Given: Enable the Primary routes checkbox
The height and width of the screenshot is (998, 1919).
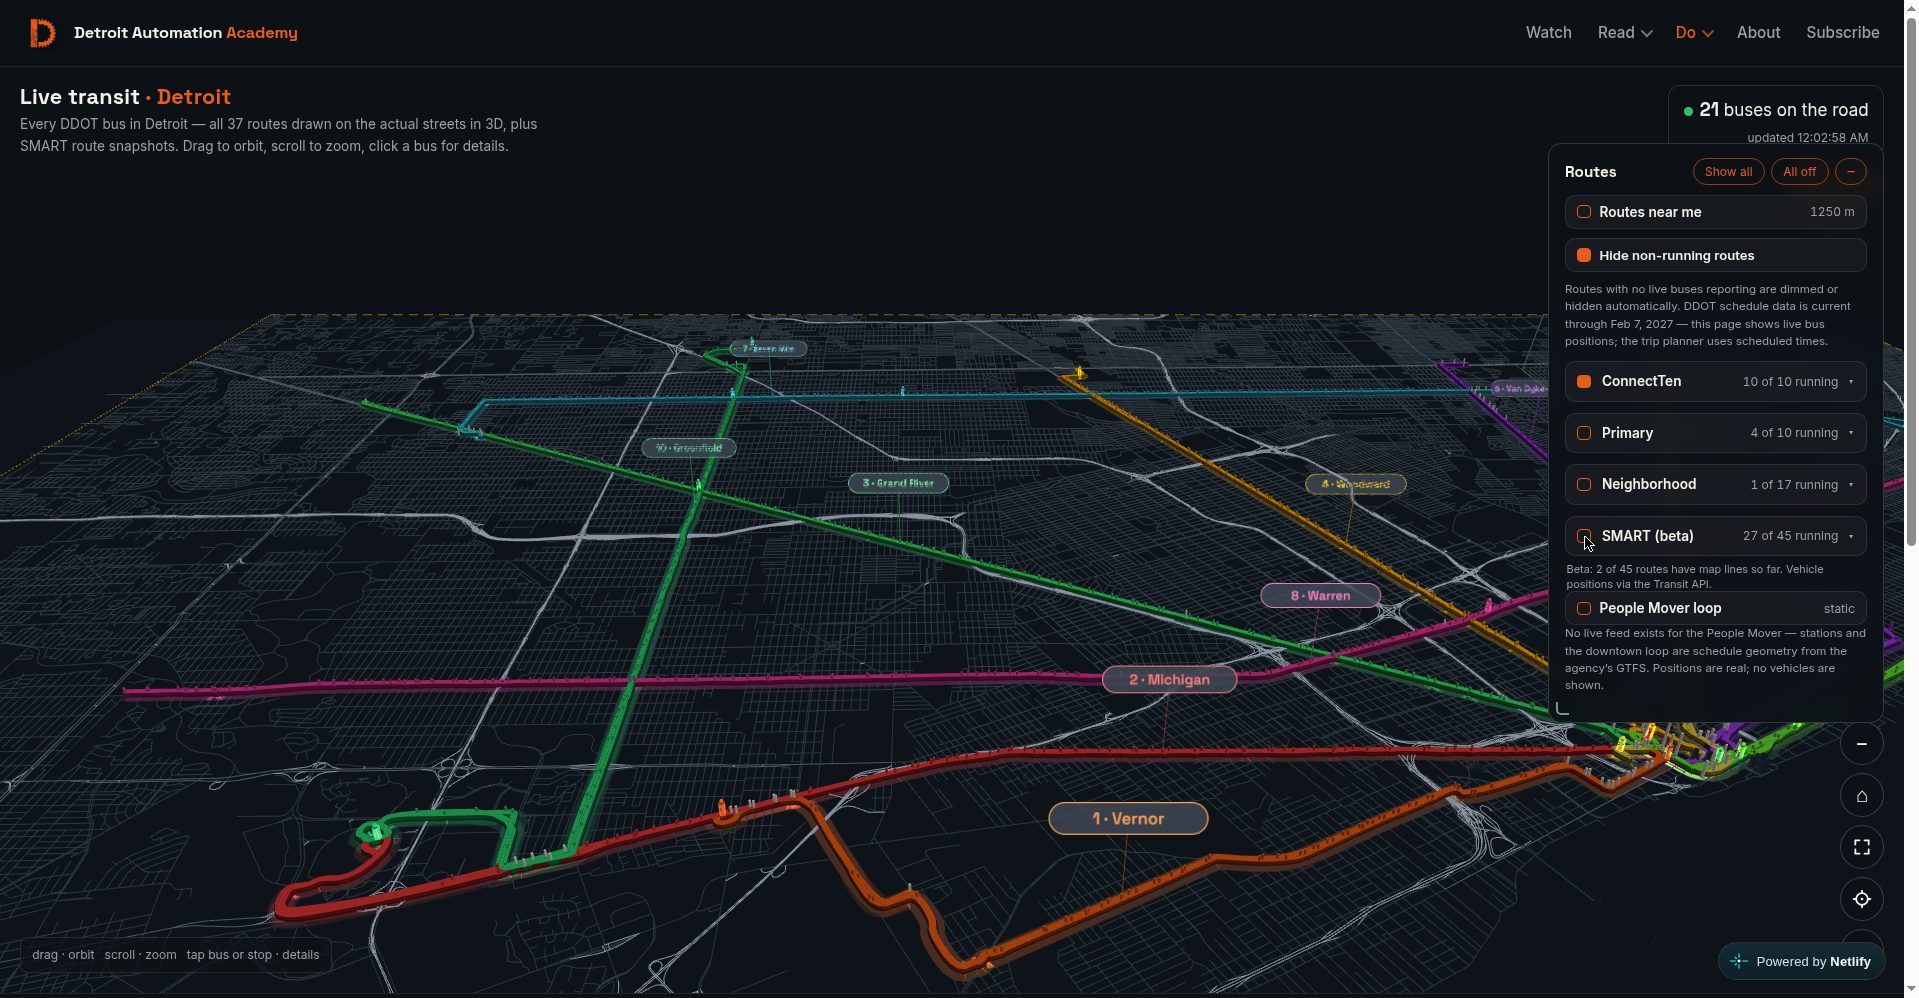Looking at the screenshot, I should point(1584,433).
